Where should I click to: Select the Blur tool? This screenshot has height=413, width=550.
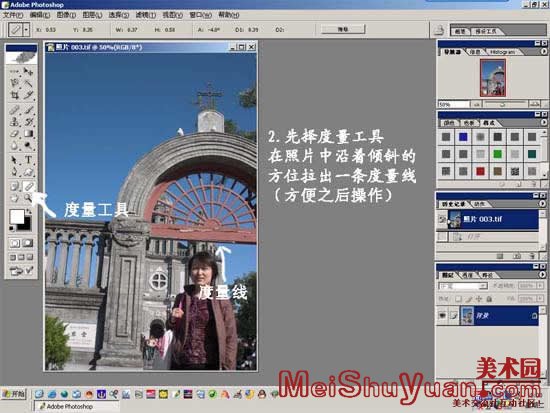(x=14, y=145)
